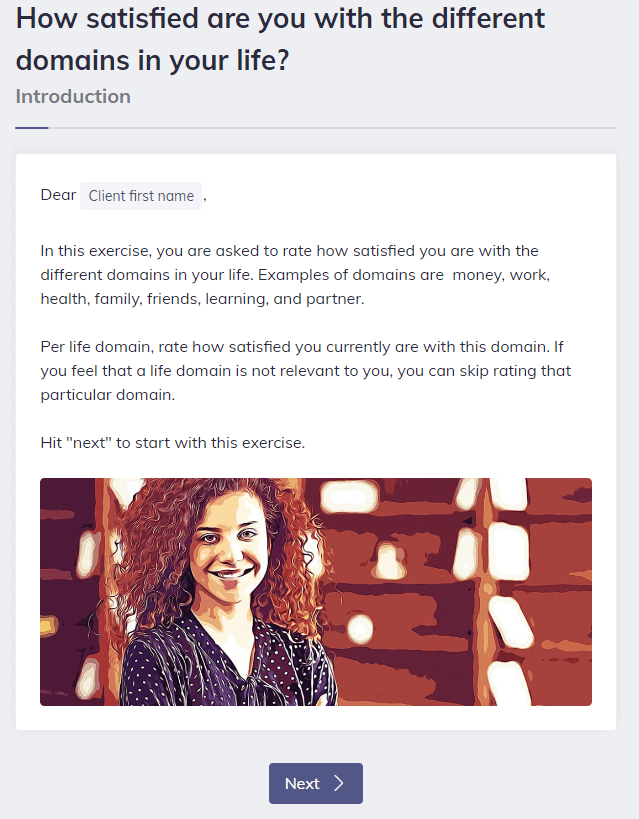Select the "Client first name" placeholder tag
Viewport: 639px width, 819px height.
[141, 196]
